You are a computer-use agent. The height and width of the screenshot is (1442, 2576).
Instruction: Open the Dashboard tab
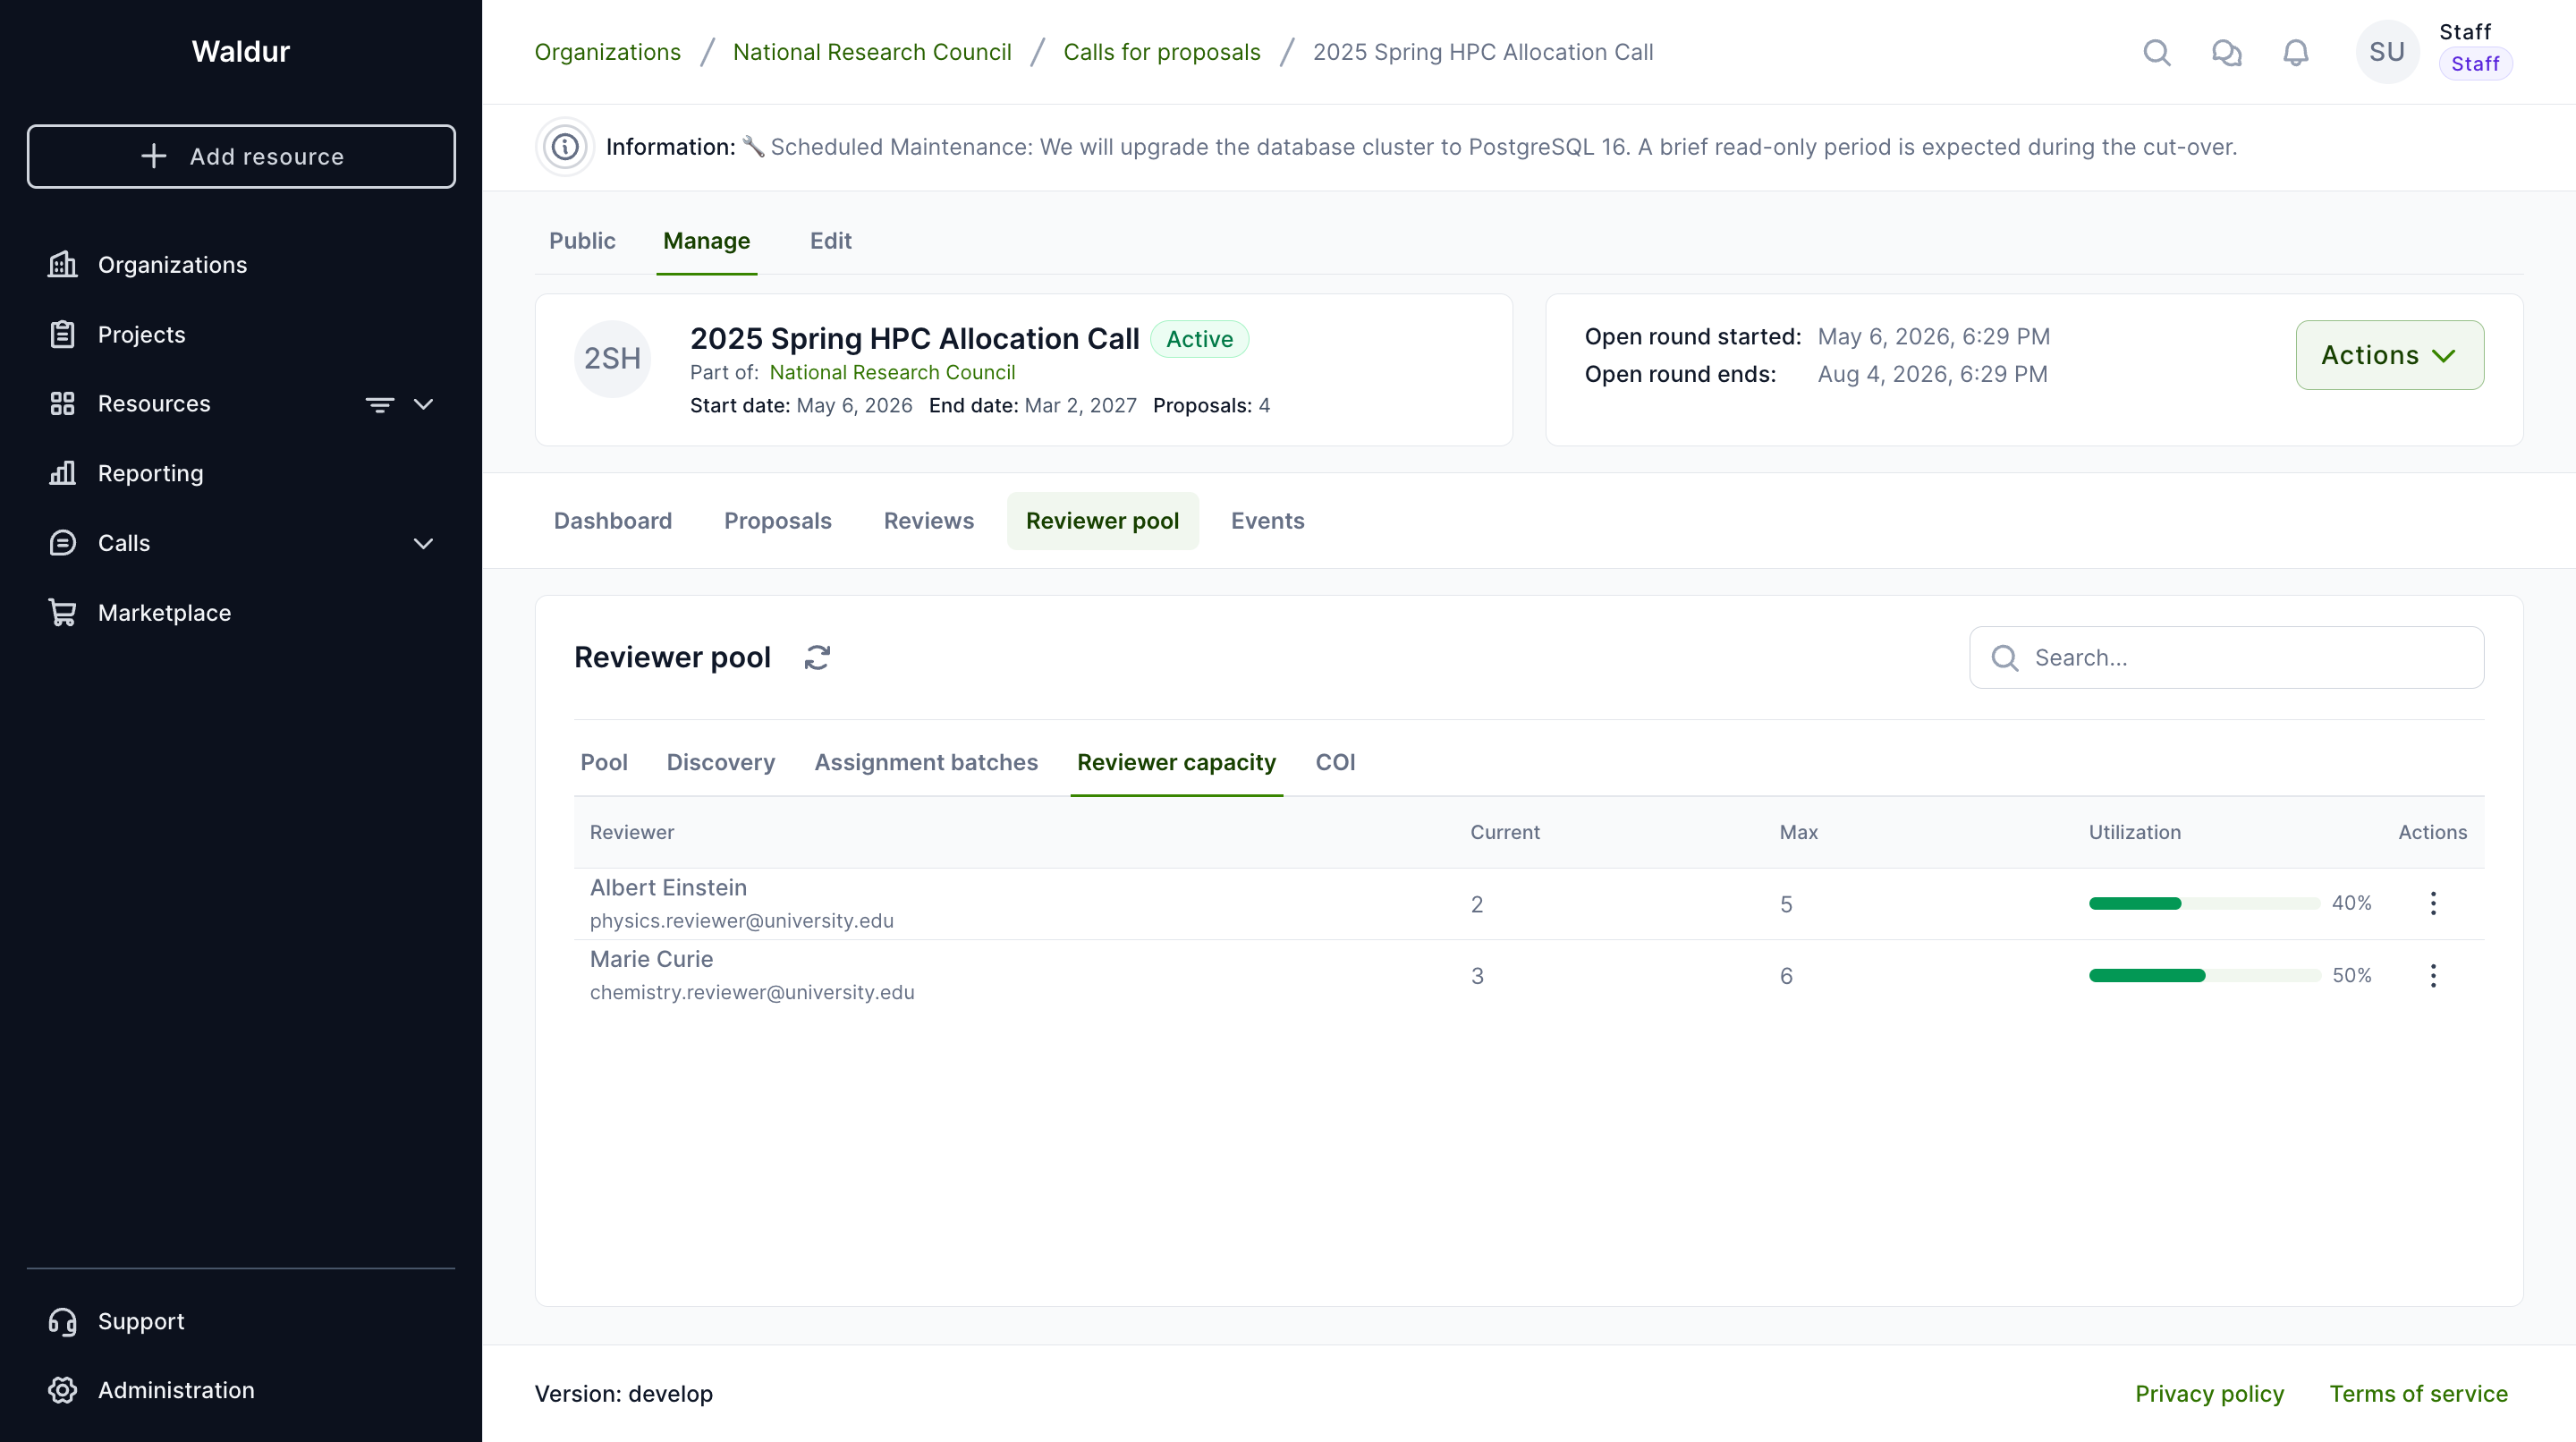tap(613, 521)
